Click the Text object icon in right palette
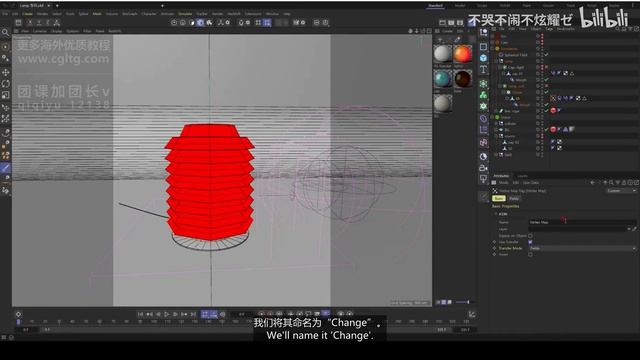This screenshot has width=640, height=360. (483, 69)
